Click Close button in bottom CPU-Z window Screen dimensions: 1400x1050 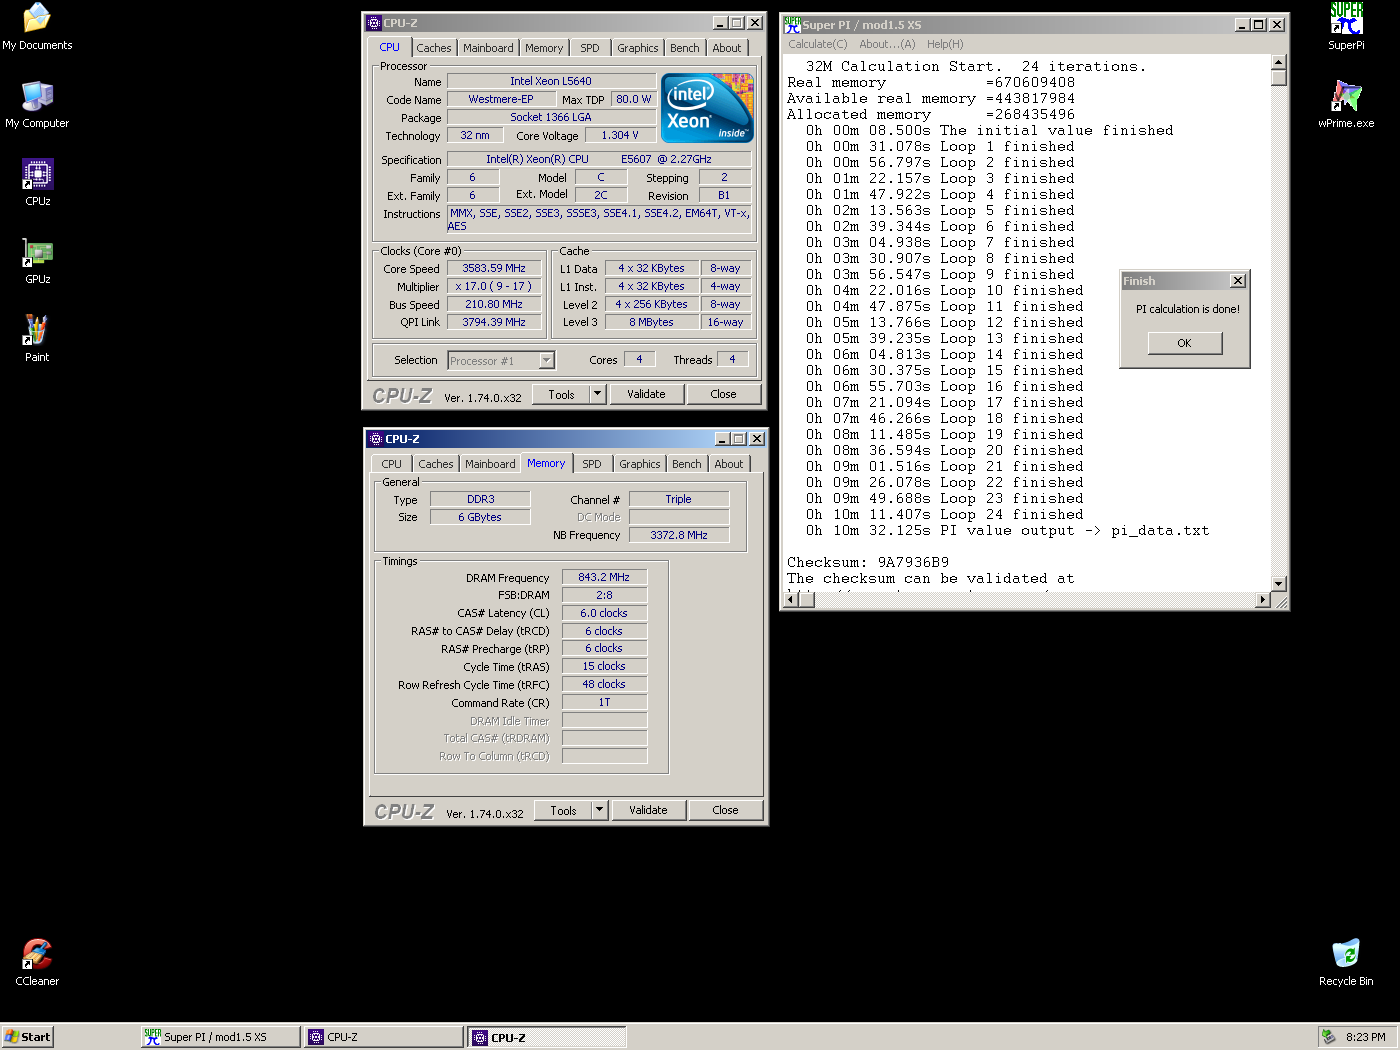pos(725,810)
